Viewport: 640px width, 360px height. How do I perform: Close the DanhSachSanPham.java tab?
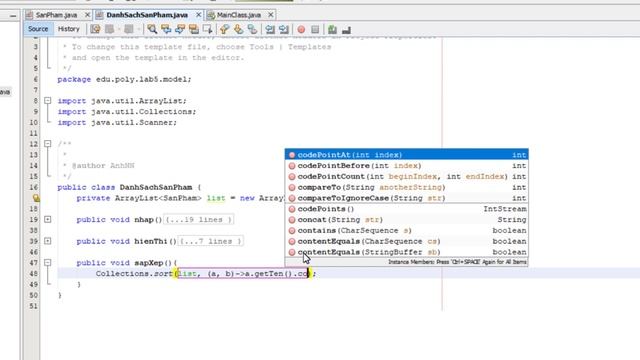coord(198,15)
